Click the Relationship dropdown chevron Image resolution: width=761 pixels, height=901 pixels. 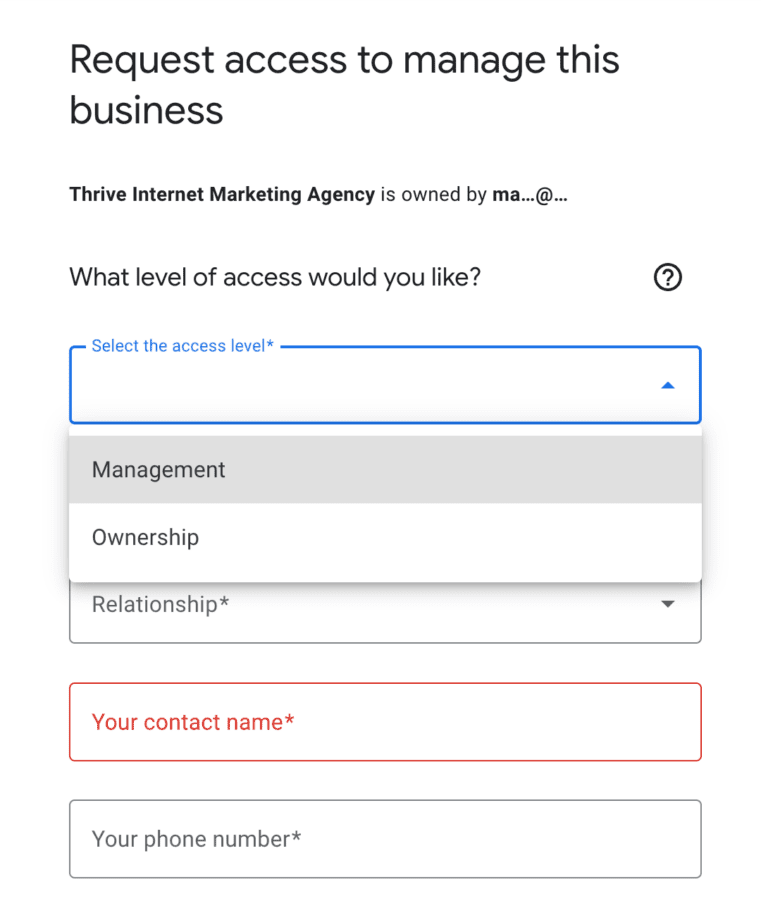coord(667,604)
